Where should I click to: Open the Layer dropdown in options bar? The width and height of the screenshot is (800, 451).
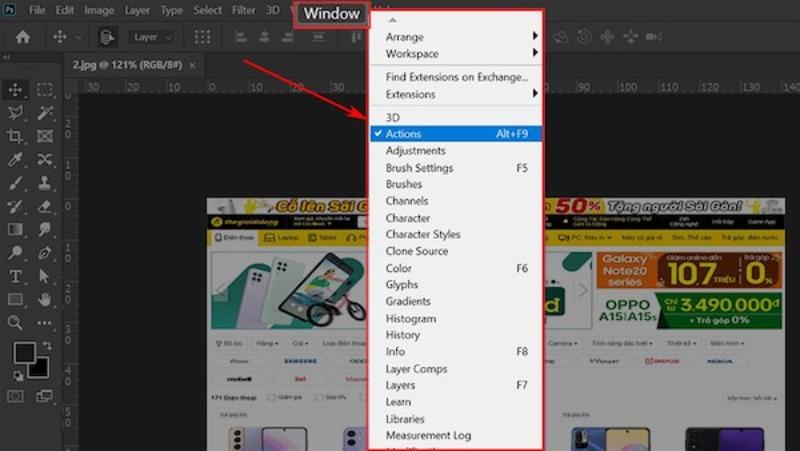(x=152, y=37)
